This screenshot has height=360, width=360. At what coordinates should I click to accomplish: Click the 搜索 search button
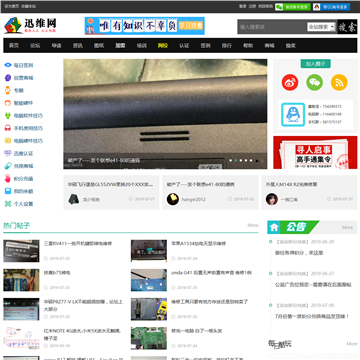tap(347, 27)
